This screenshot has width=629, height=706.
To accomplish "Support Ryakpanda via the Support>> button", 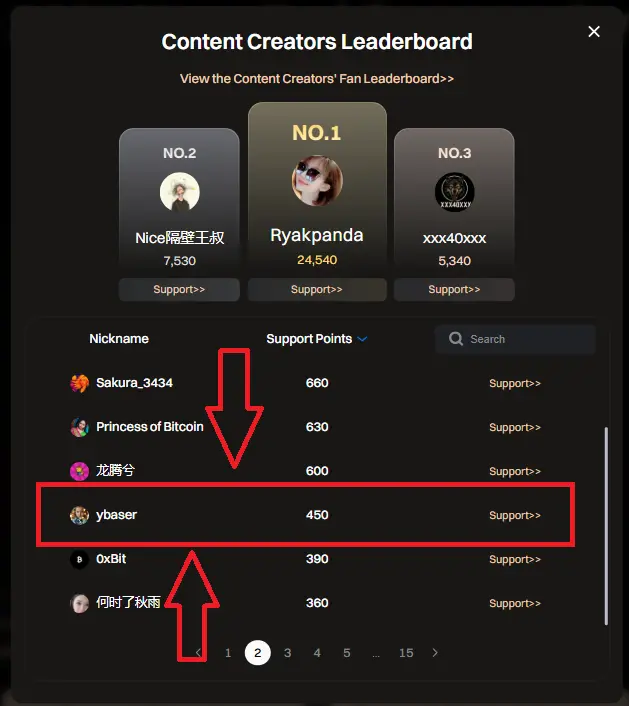I will (317, 290).
